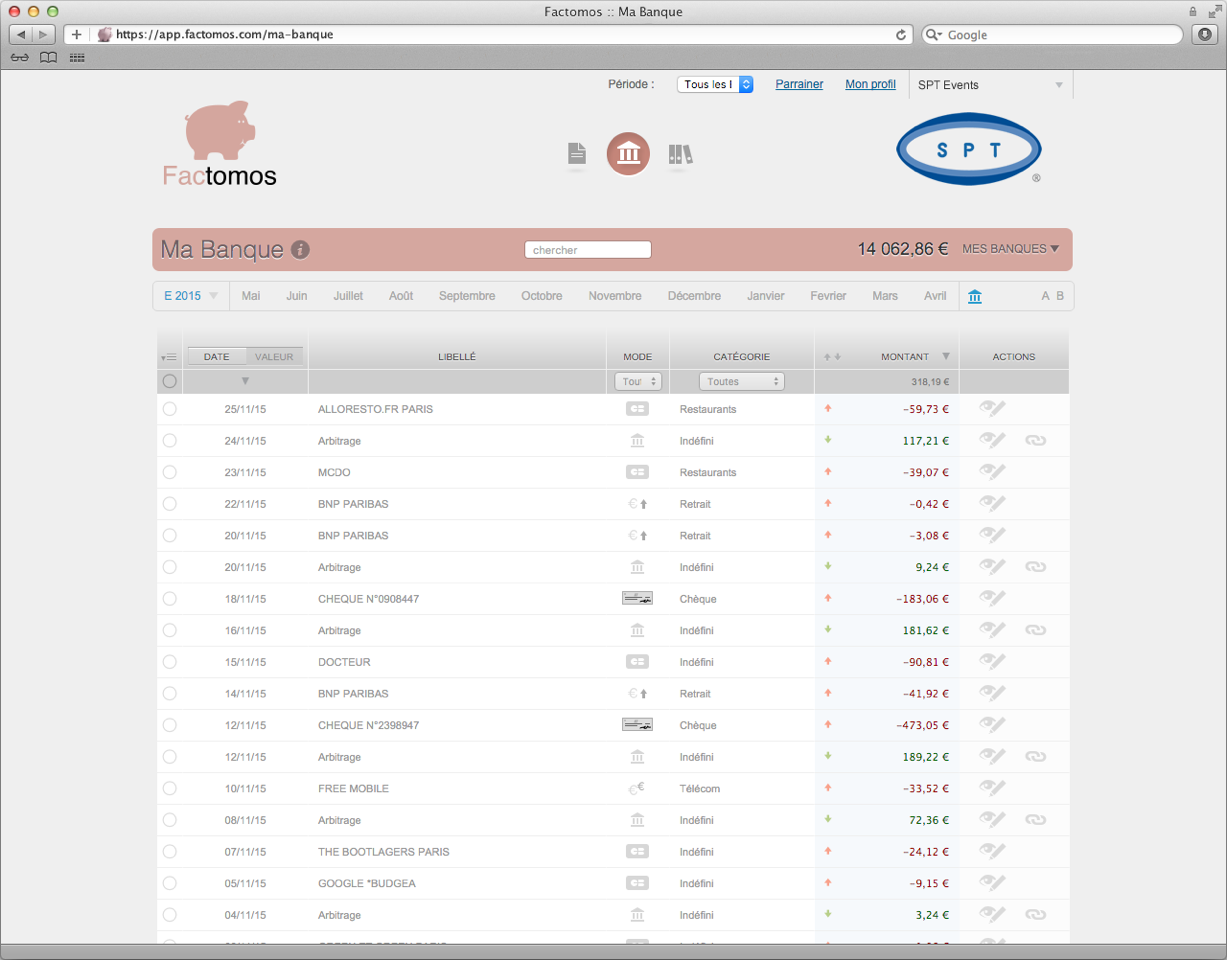1227x960 pixels.
Task: Select the Janvier month tab
Action: (766, 296)
